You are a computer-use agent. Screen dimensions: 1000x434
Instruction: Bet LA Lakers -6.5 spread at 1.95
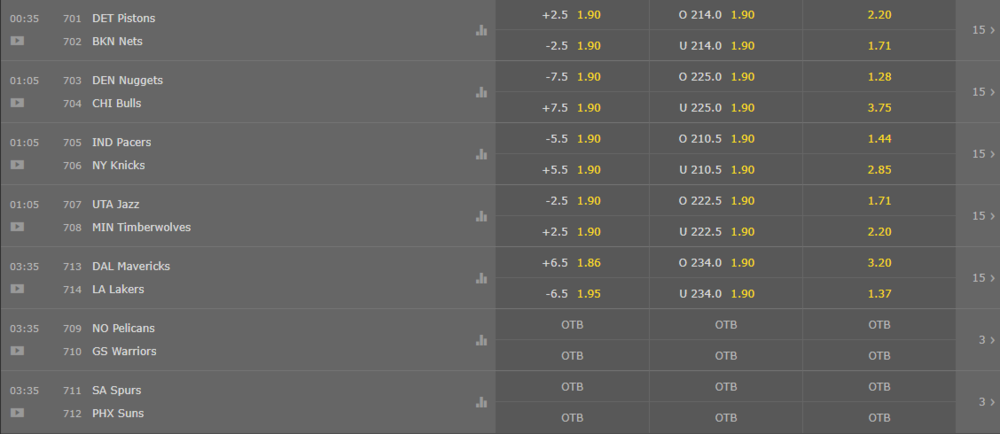(572, 293)
